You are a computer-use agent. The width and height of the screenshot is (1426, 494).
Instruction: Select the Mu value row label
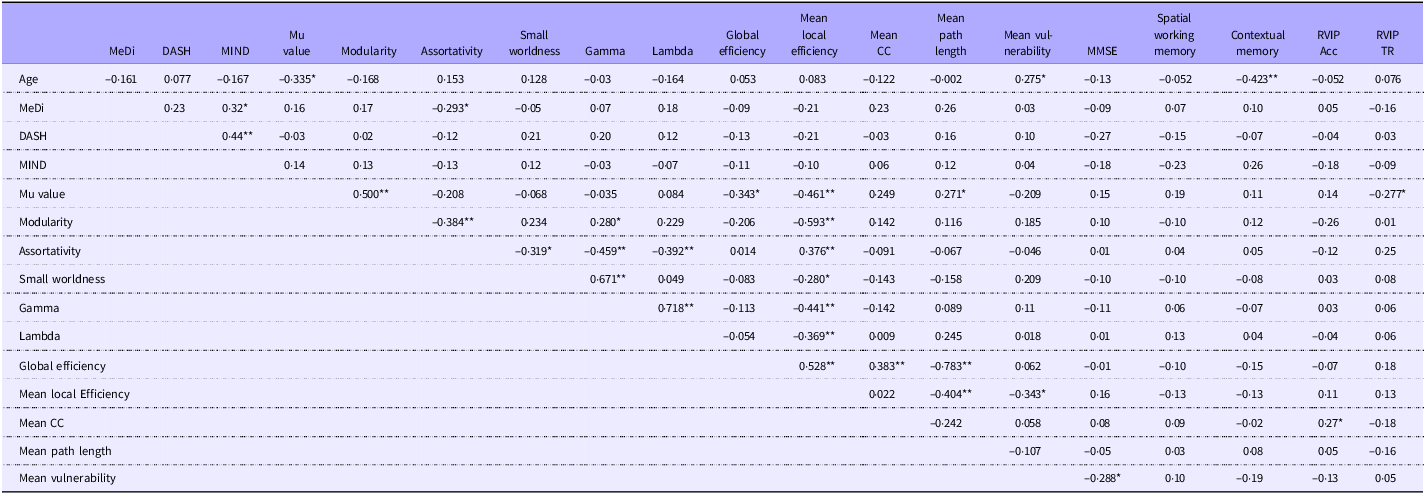pos(43,193)
